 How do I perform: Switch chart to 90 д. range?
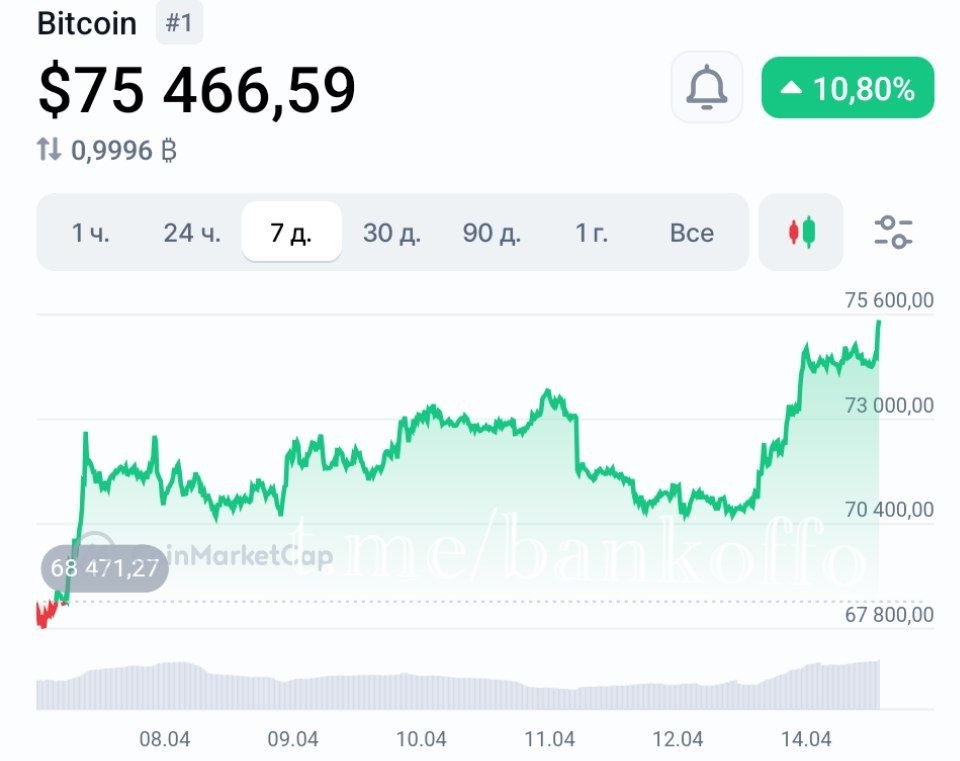[x=492, y=233]
